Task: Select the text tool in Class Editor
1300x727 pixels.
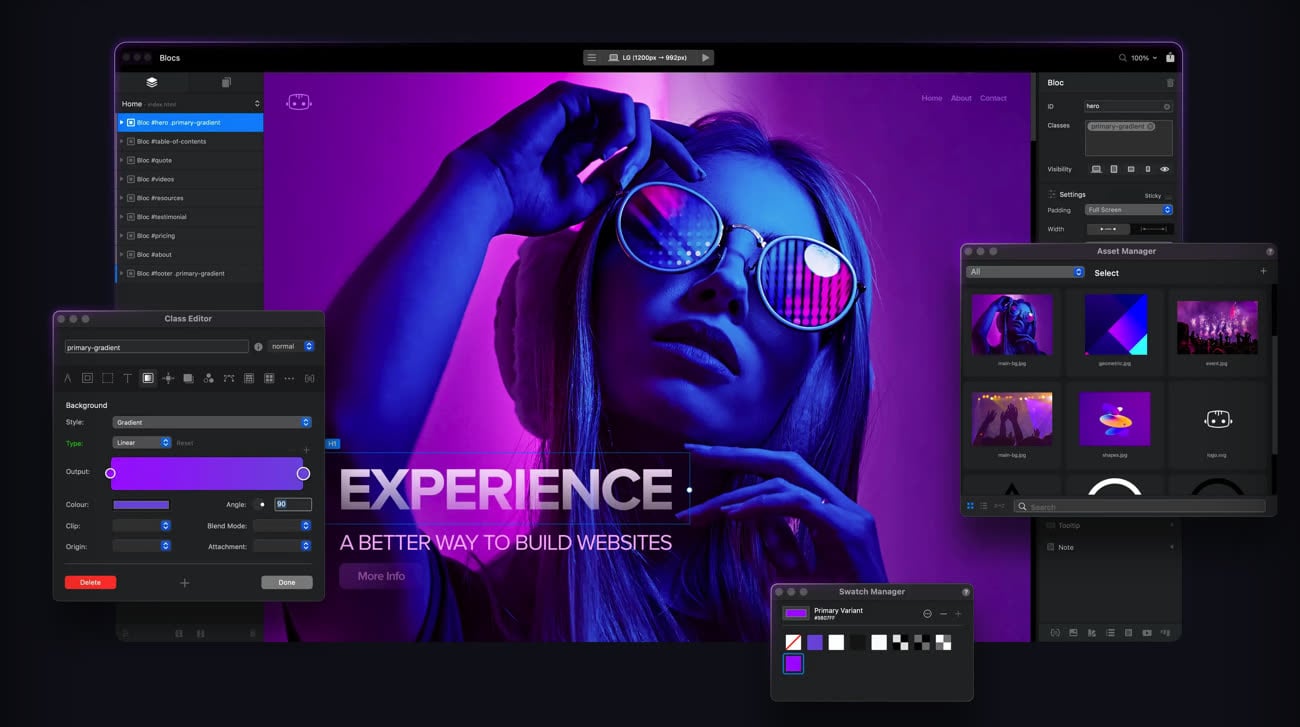Action: (127, 378)
